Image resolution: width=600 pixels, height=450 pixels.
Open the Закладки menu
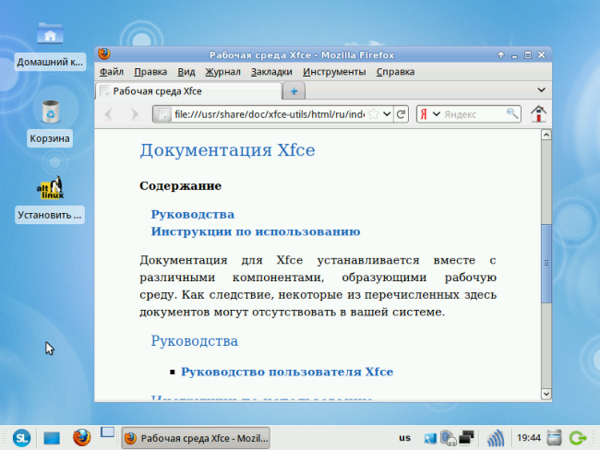[x=271, y=72]
